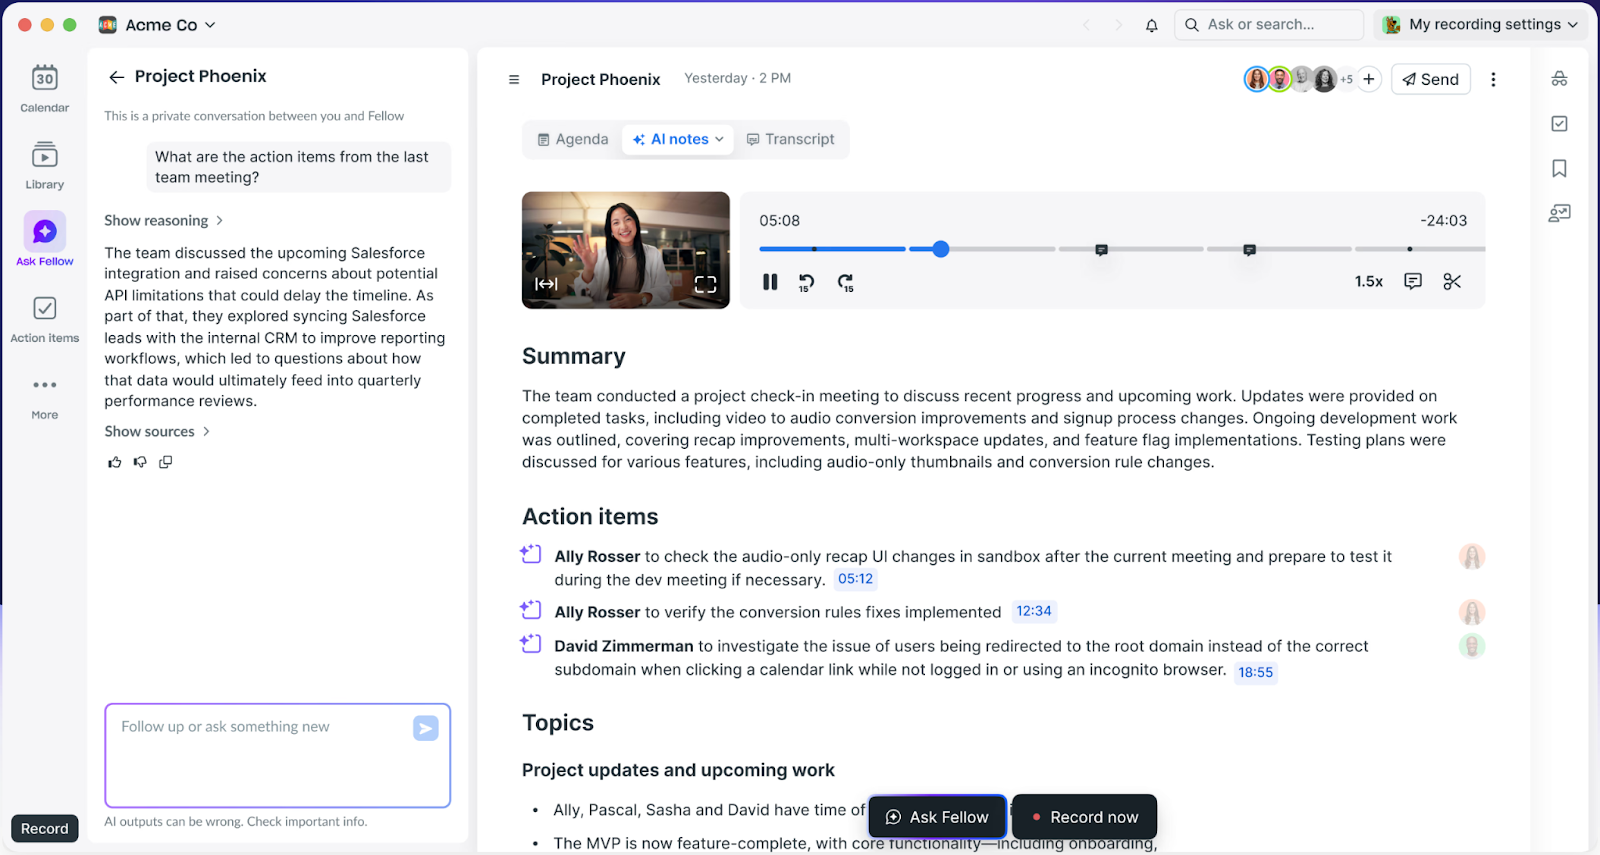Toggle video width expand icon
The image size is (1600, 855).
(546, 284)
